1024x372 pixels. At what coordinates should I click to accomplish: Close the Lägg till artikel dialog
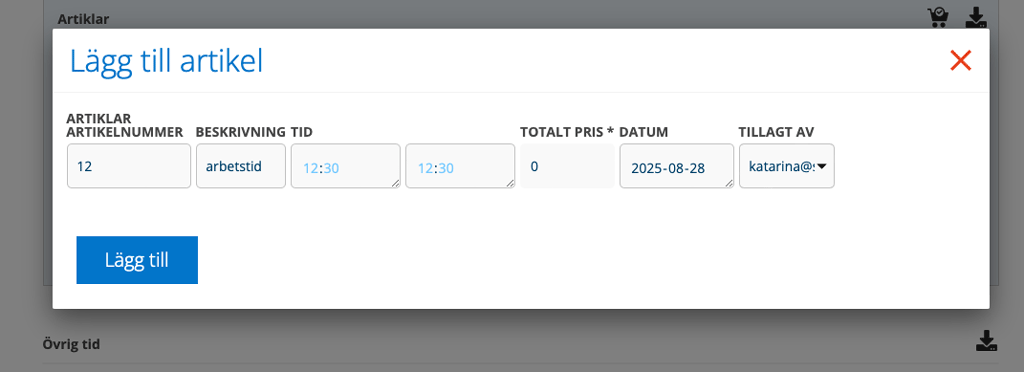point(961,61)
